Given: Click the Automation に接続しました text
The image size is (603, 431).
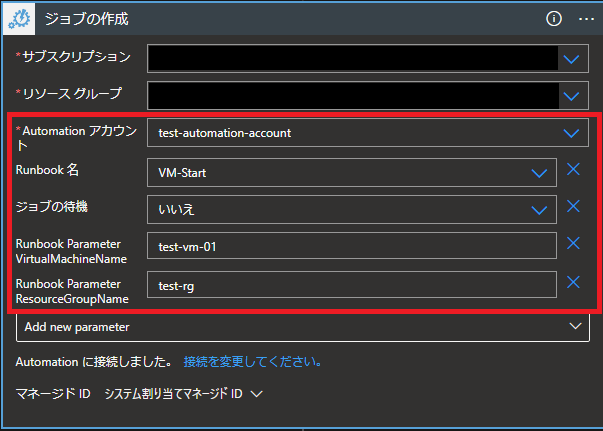Looking at the screenshot, I should coord(93,362).
